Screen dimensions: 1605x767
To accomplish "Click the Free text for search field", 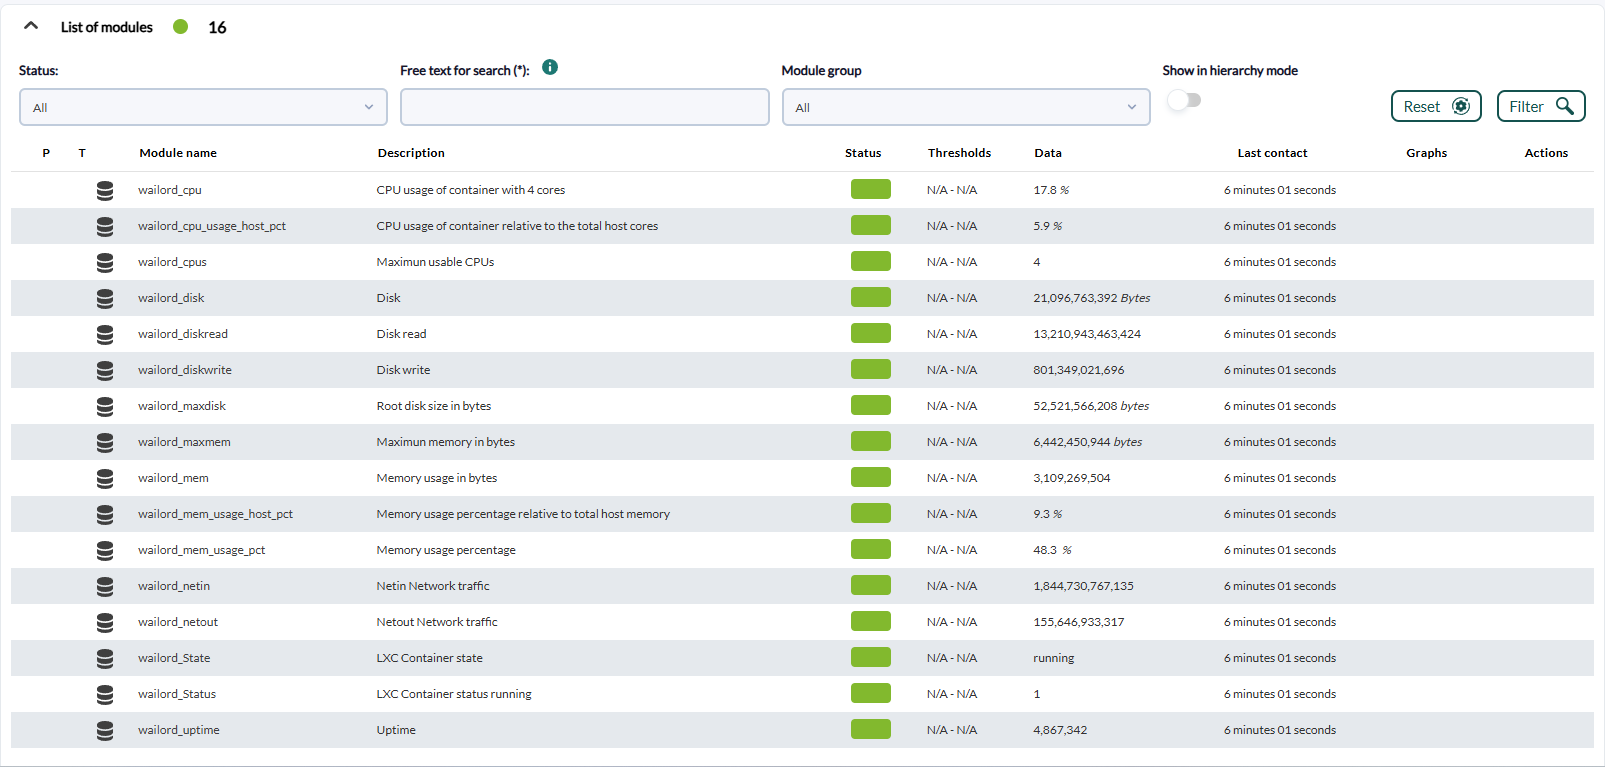I will tap(585, 107).
